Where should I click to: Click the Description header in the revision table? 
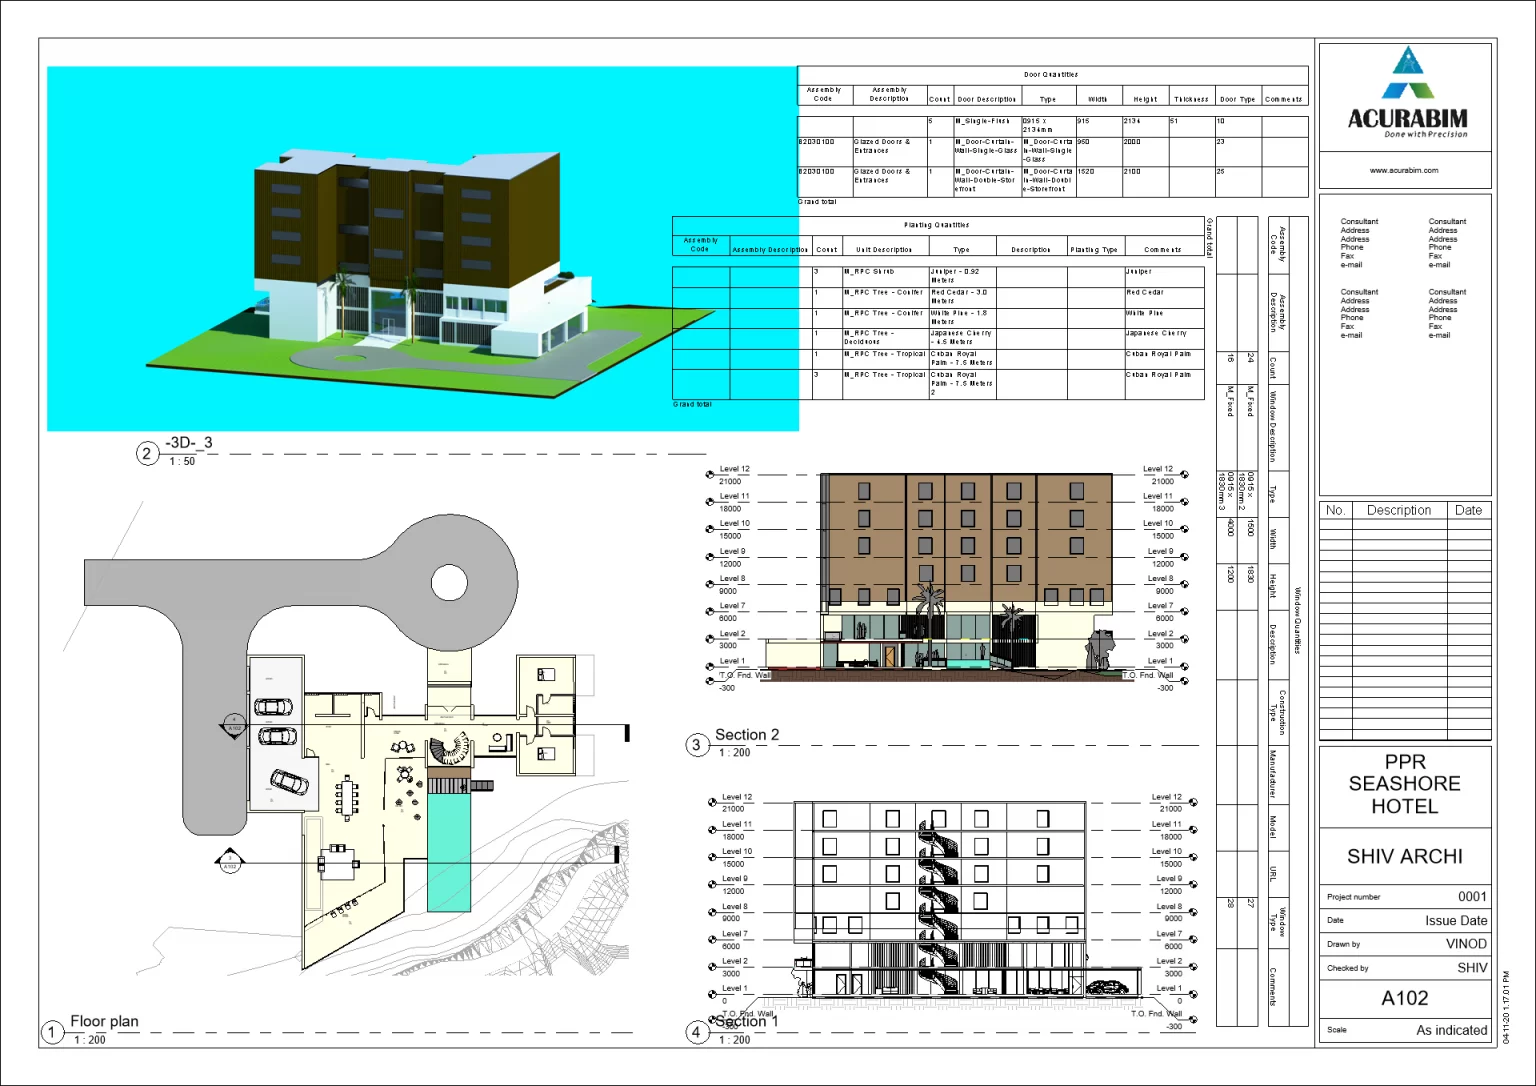click(x=1399, y=510)
